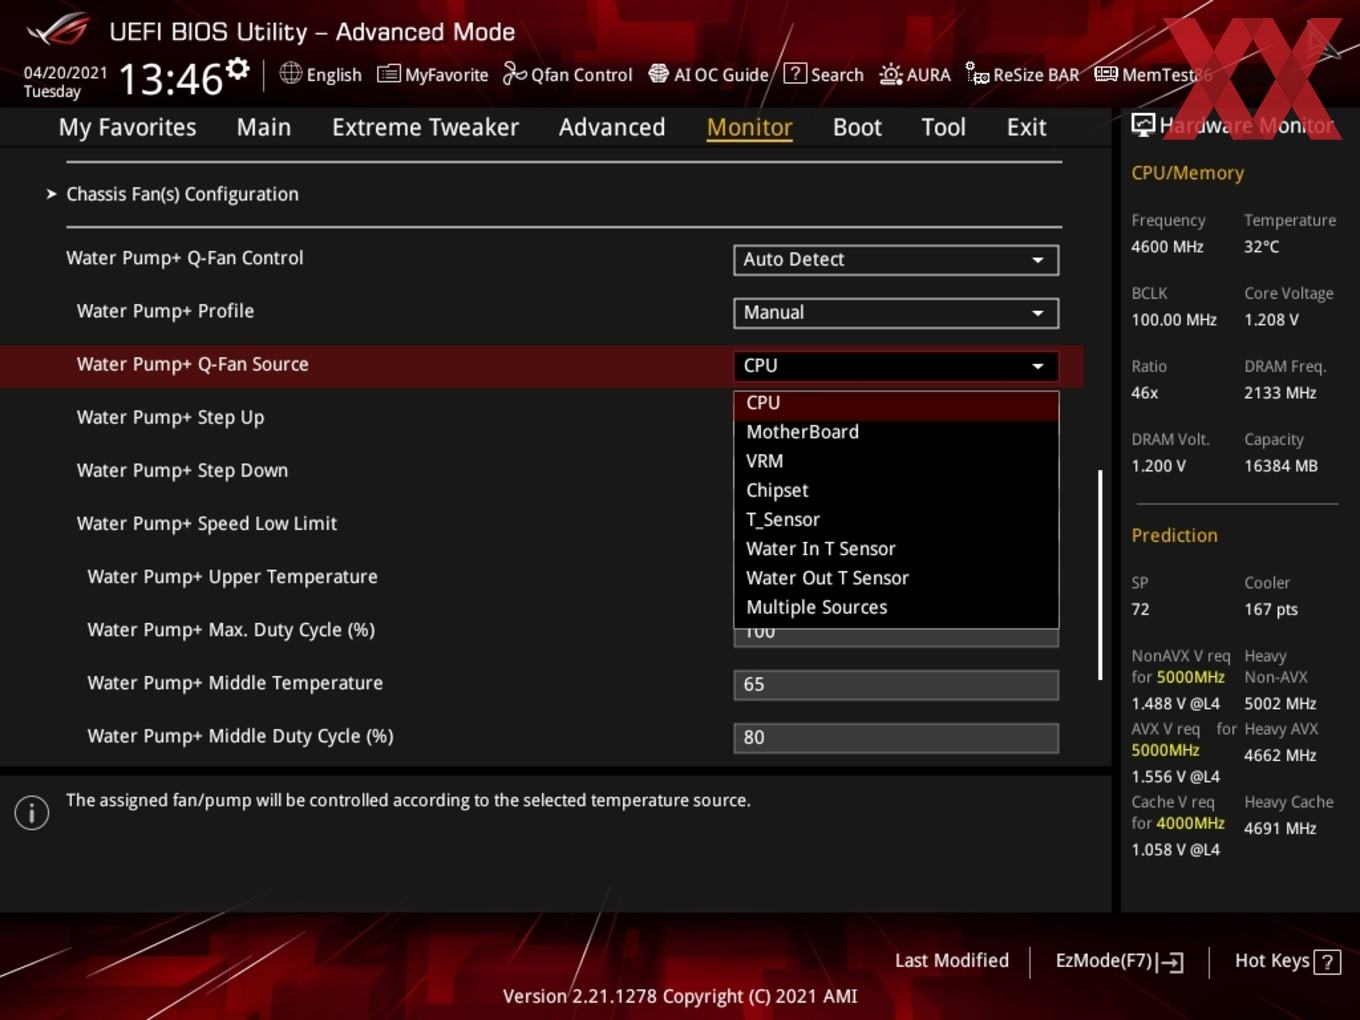Click the 13:46 clock display

171,78
